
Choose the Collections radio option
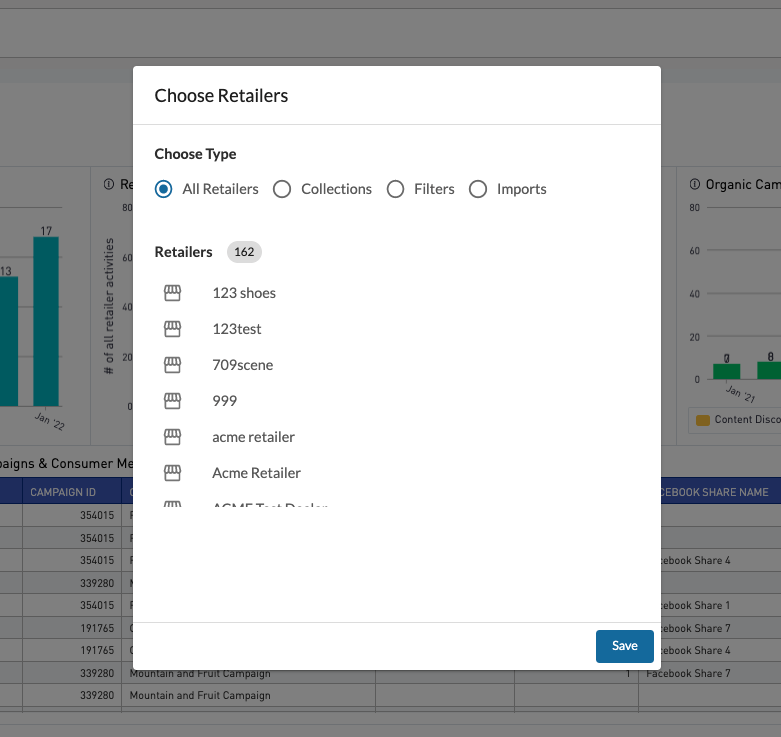click(x=282, y=189)
